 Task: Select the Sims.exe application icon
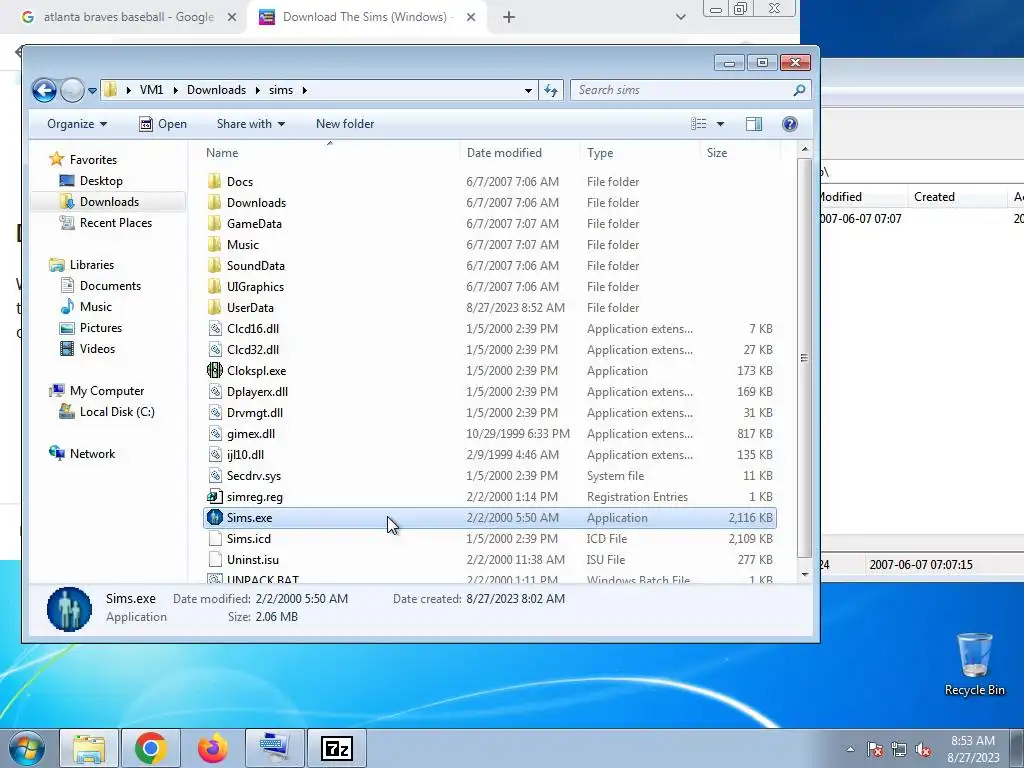click(214, 517)
